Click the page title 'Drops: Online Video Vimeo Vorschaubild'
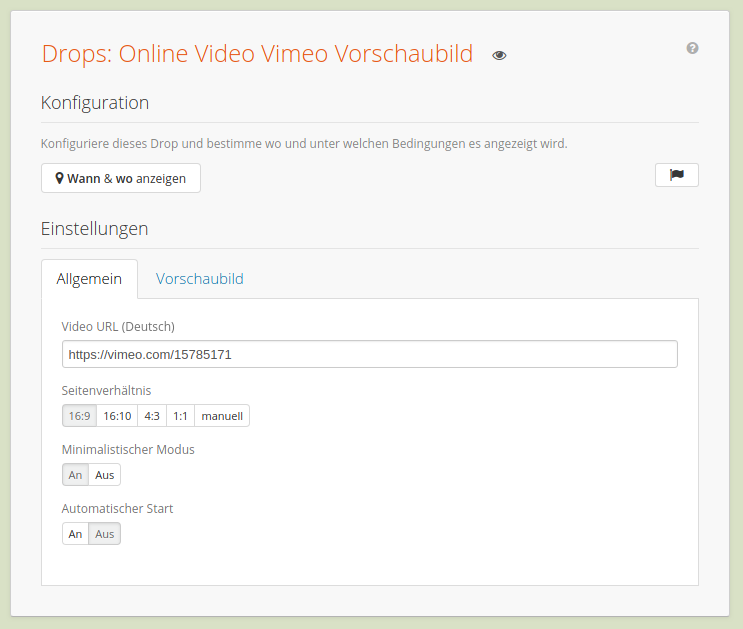The image size is (743, 629). click(x=257, y=54)
